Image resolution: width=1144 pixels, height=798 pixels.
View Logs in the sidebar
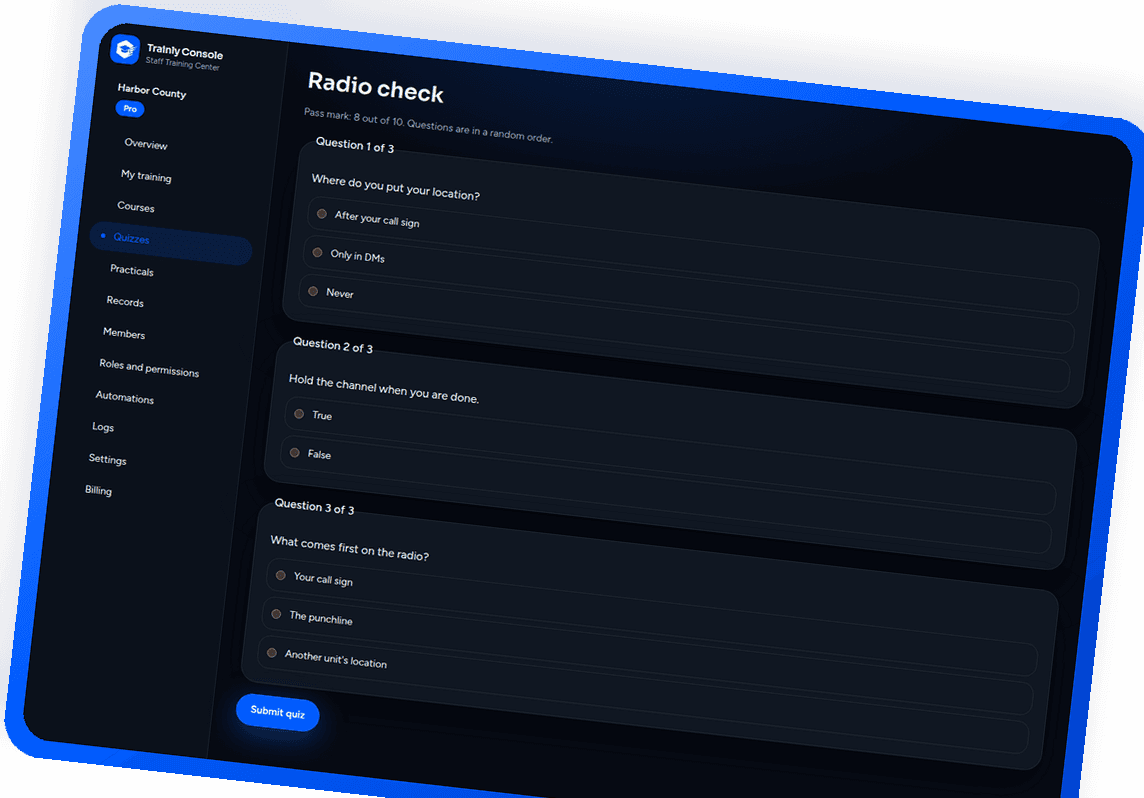[x=103, y=427]
